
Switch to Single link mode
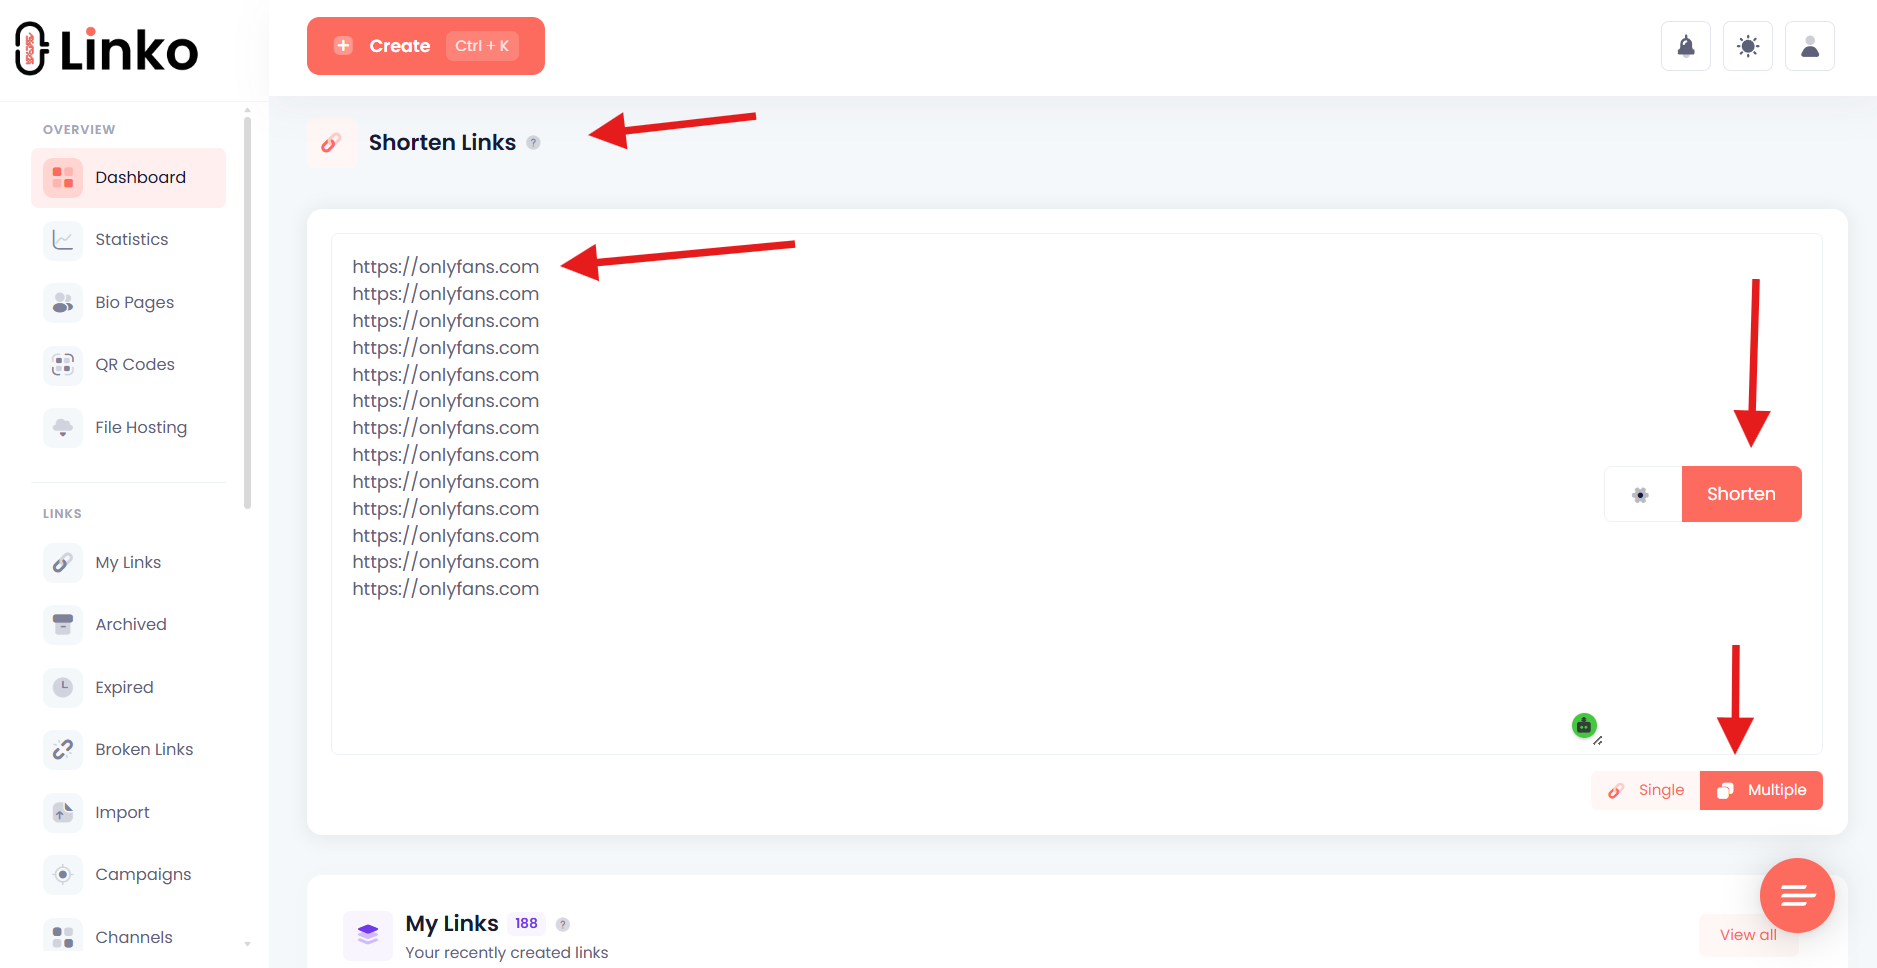(x=1646, y=790)
